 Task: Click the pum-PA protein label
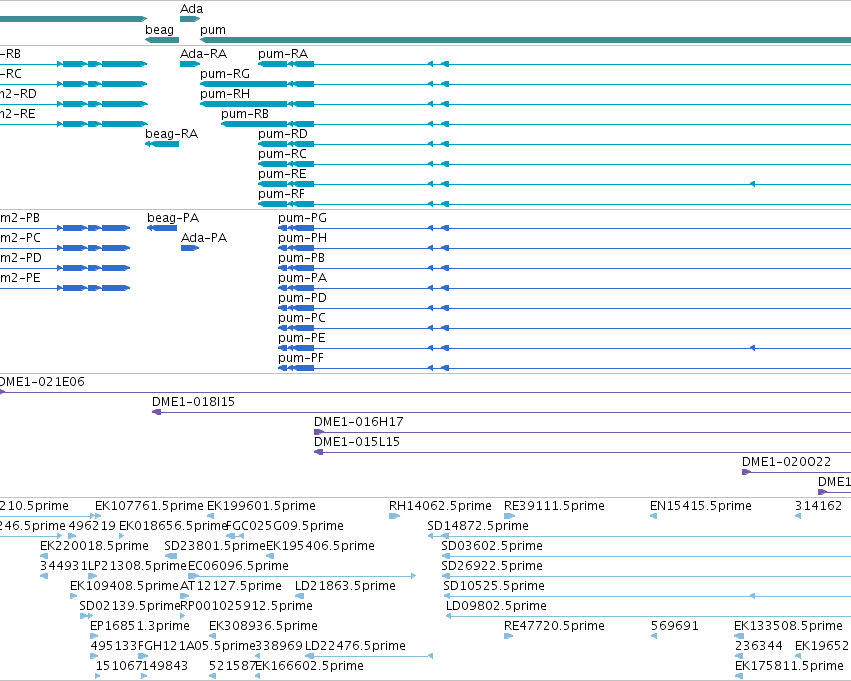point(302,278)
